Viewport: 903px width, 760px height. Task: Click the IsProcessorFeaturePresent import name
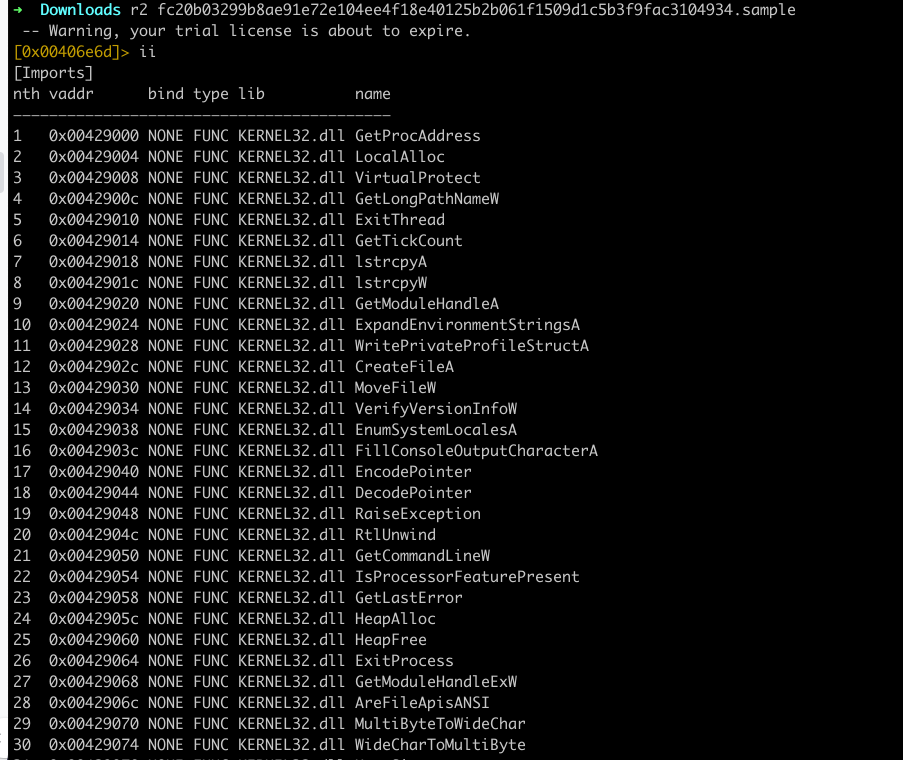467,577
